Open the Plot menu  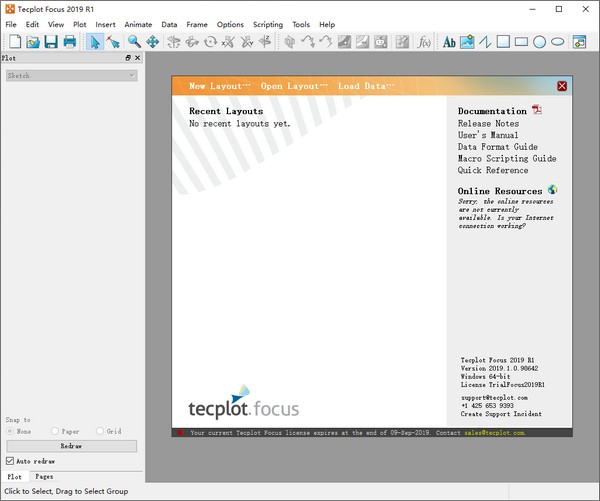[80, 24]
